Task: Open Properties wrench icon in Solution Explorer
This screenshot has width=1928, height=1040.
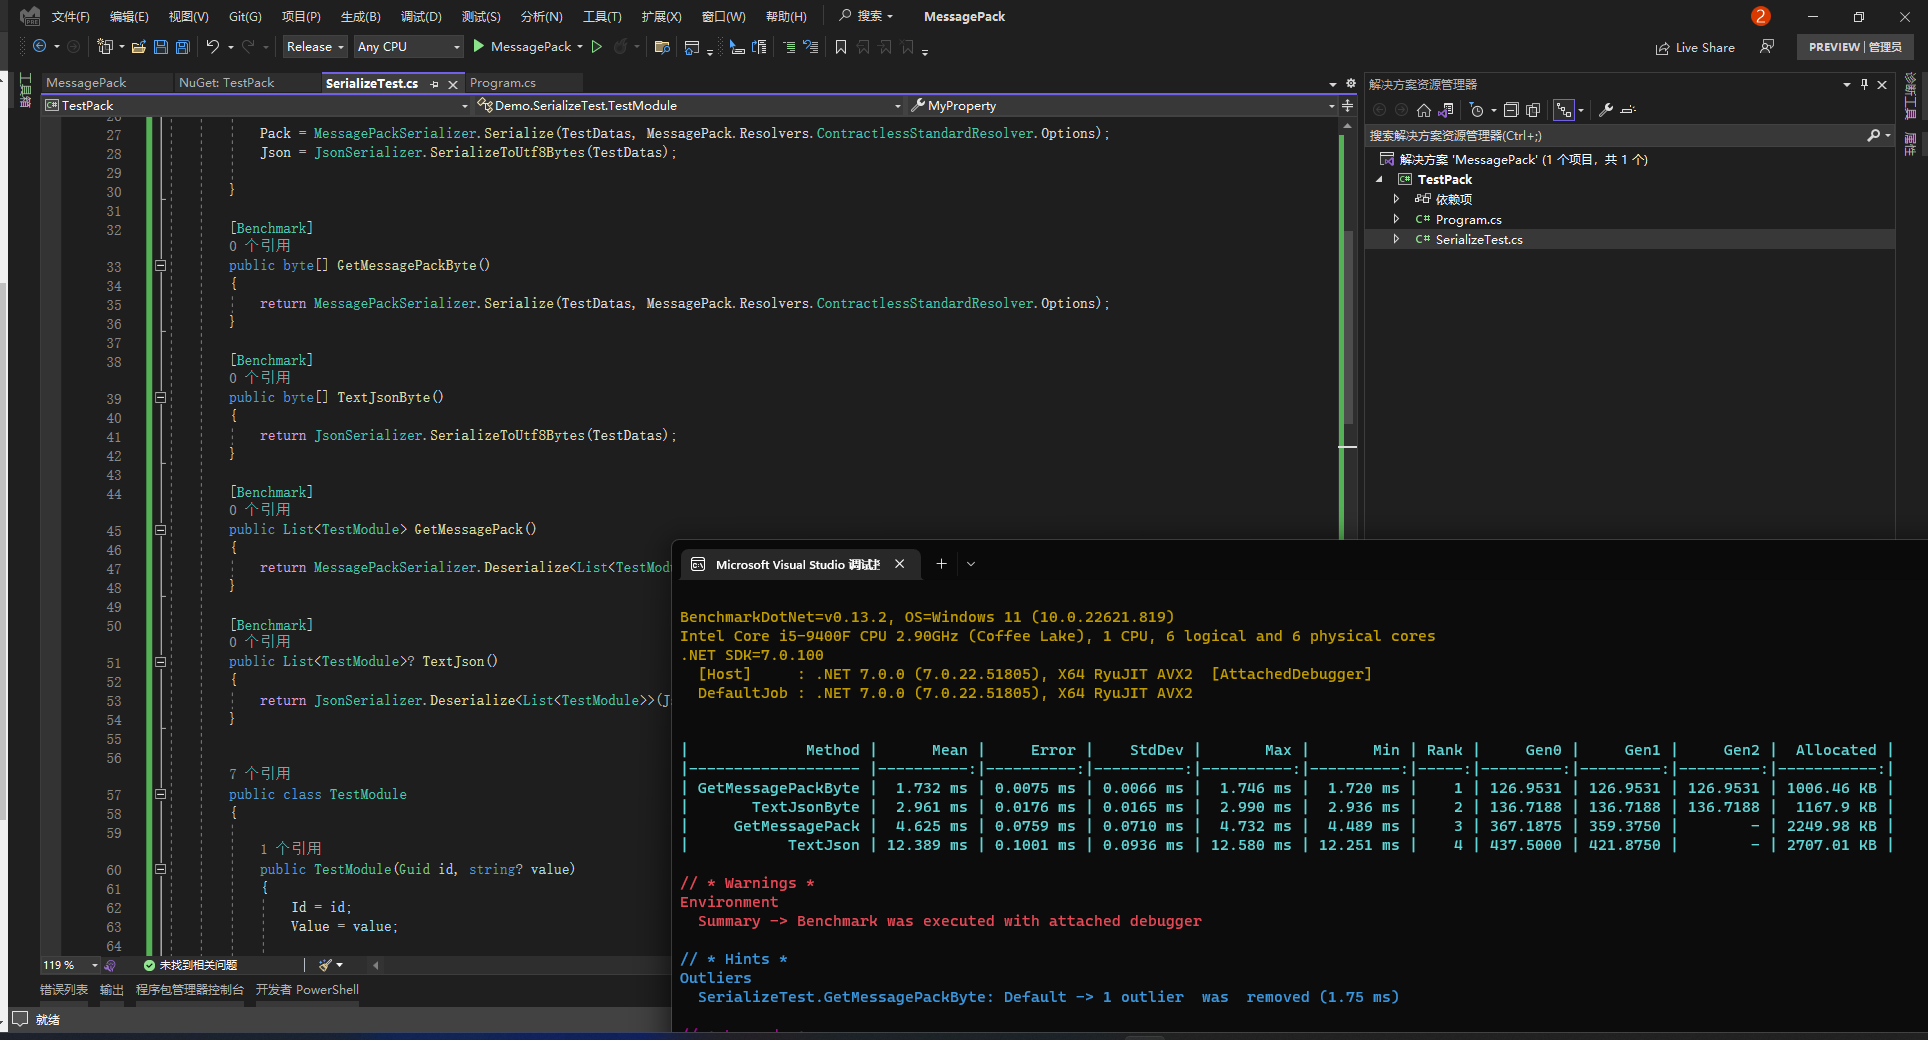Action: tap(1606, 110)
